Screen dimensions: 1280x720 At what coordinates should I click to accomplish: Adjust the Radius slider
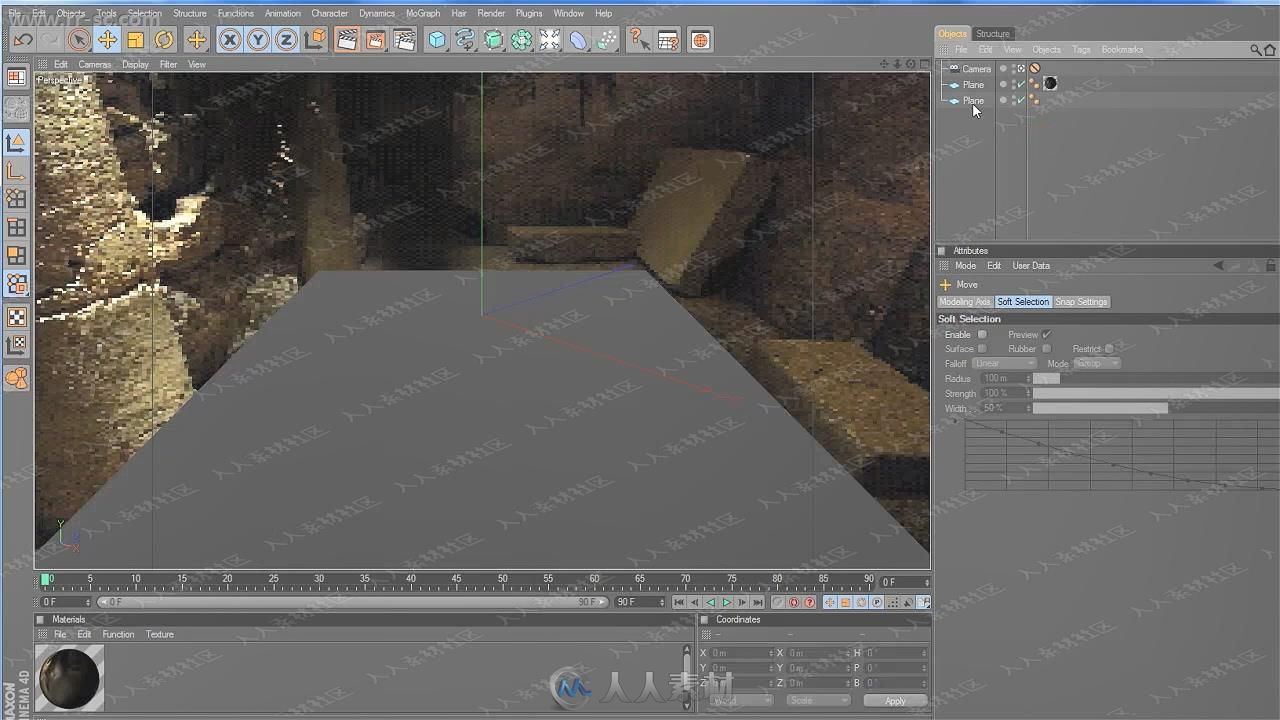click(x=1156, y=379)
